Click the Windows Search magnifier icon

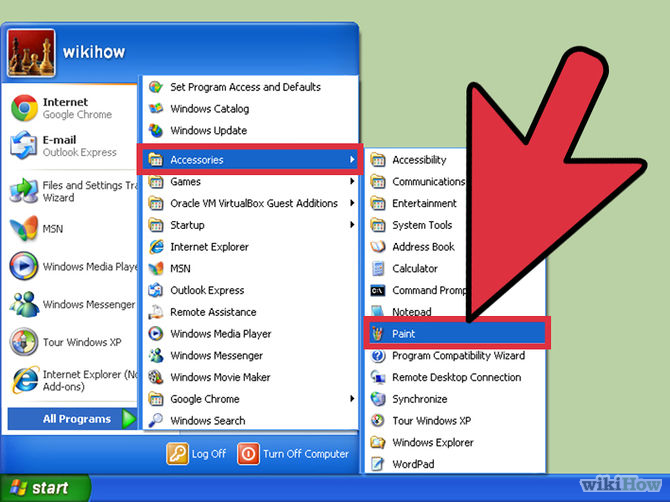point(156,420)
